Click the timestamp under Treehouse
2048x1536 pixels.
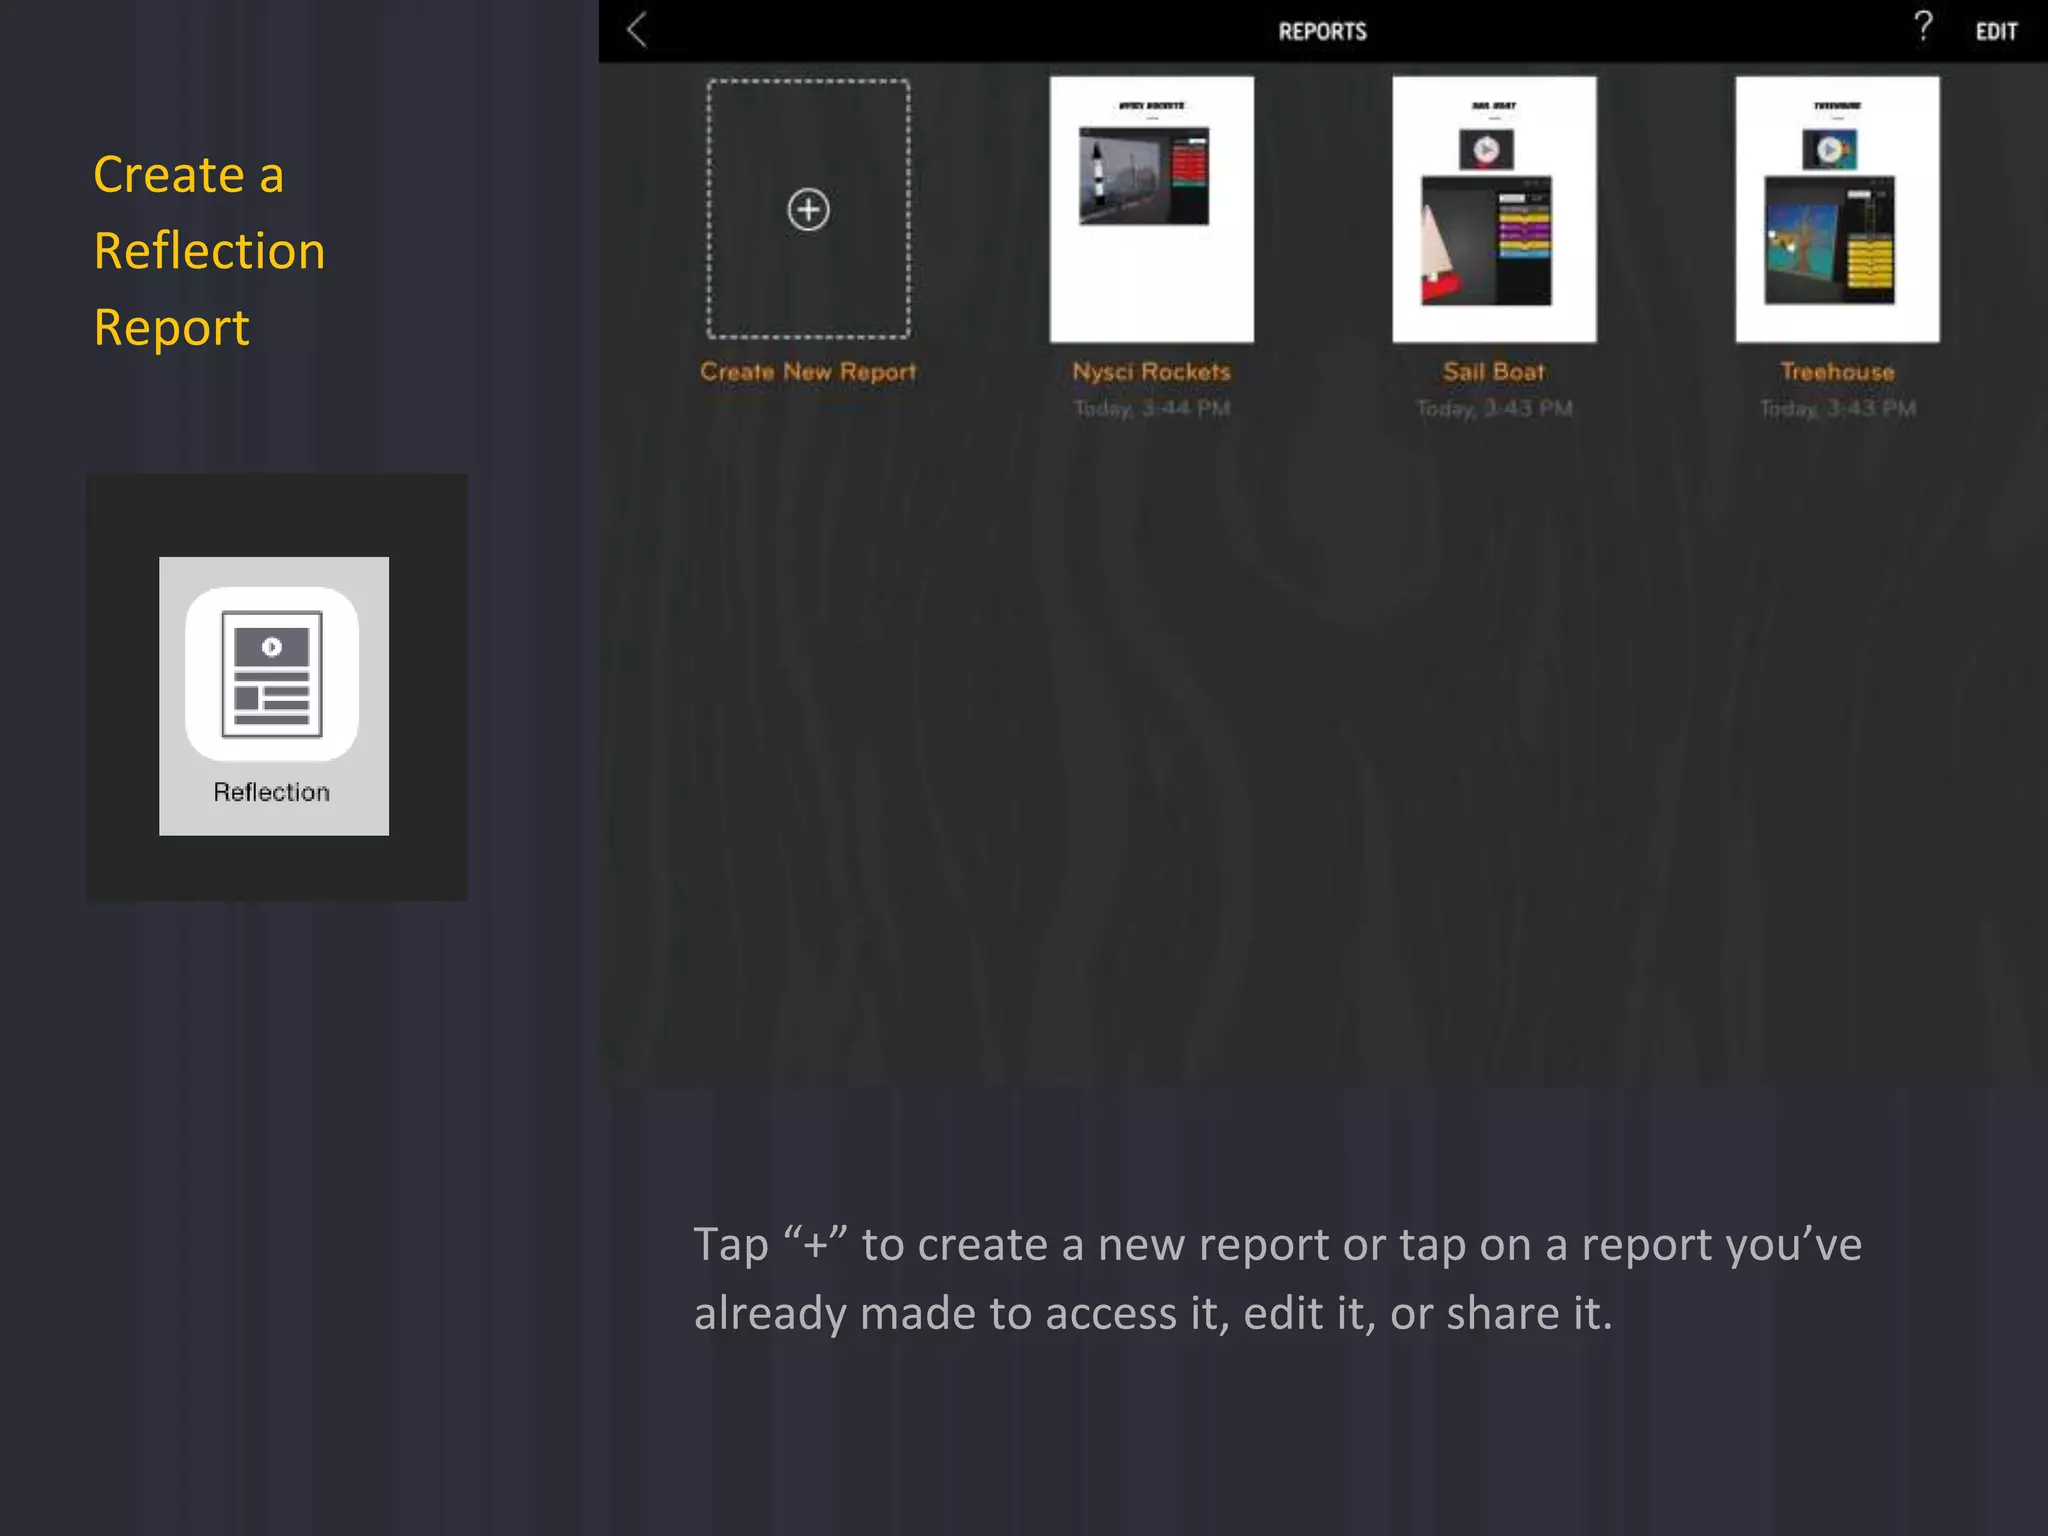(1837, 409)
